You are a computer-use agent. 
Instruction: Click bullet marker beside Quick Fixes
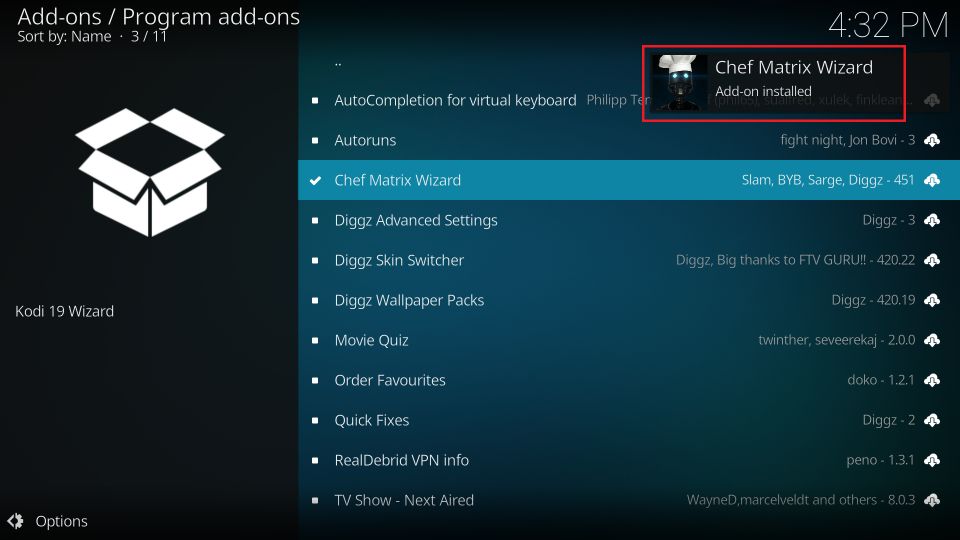315,420
